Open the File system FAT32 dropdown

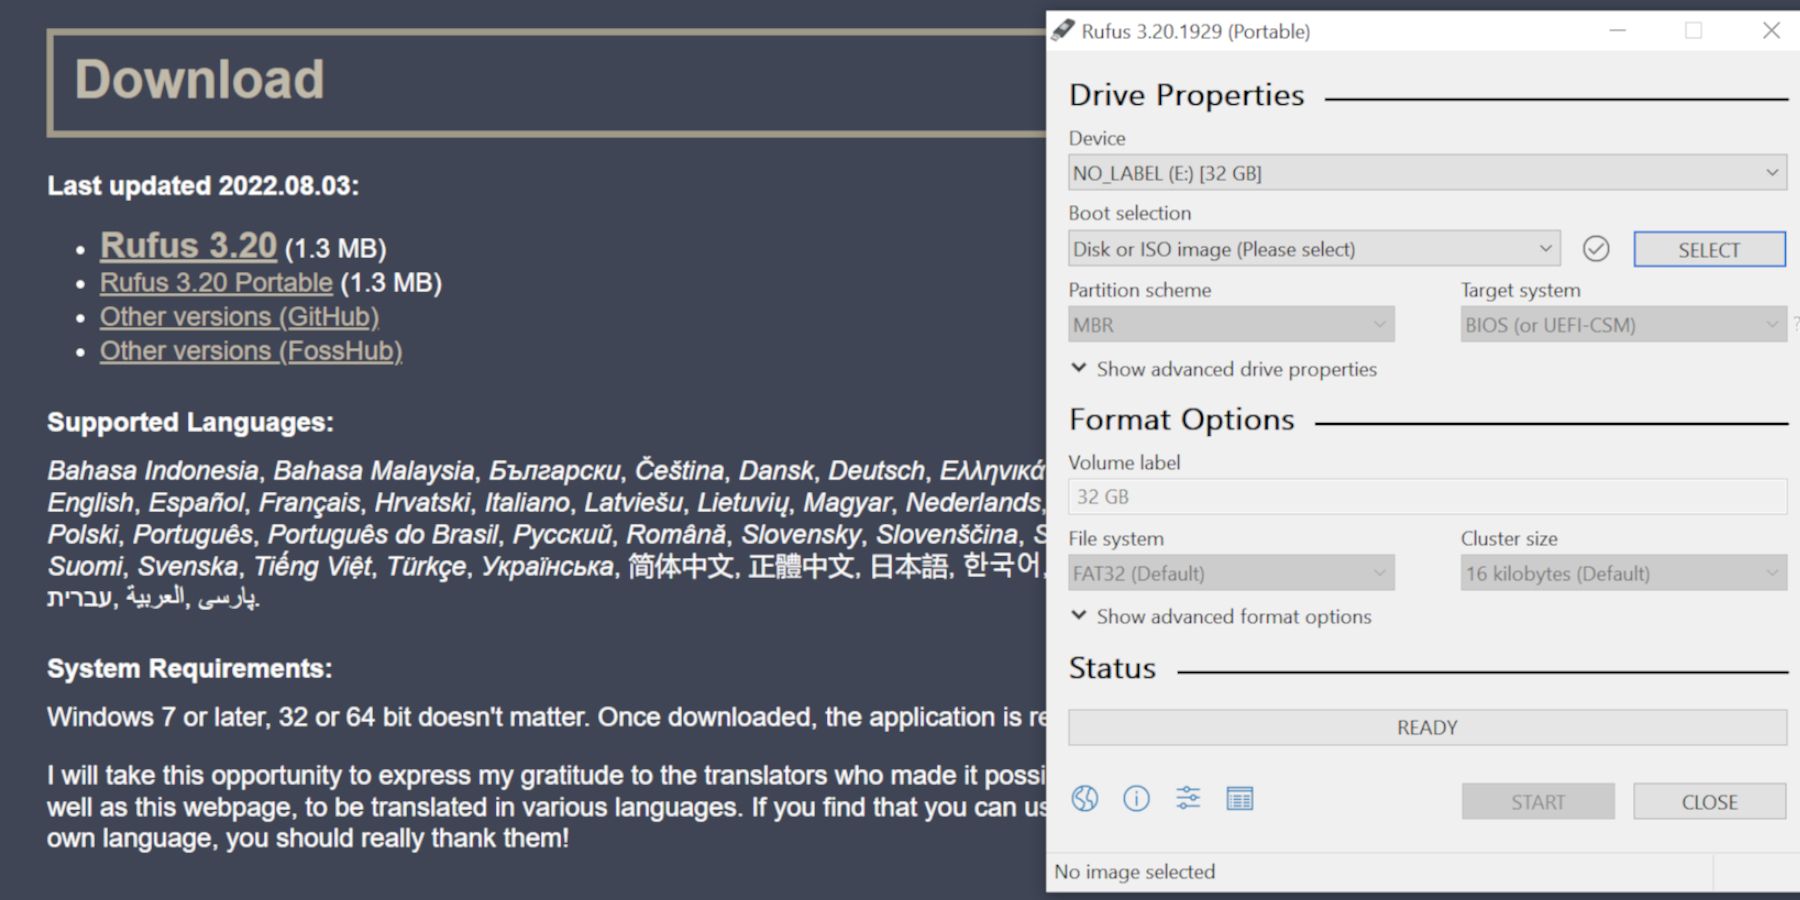coord(1231,574)
